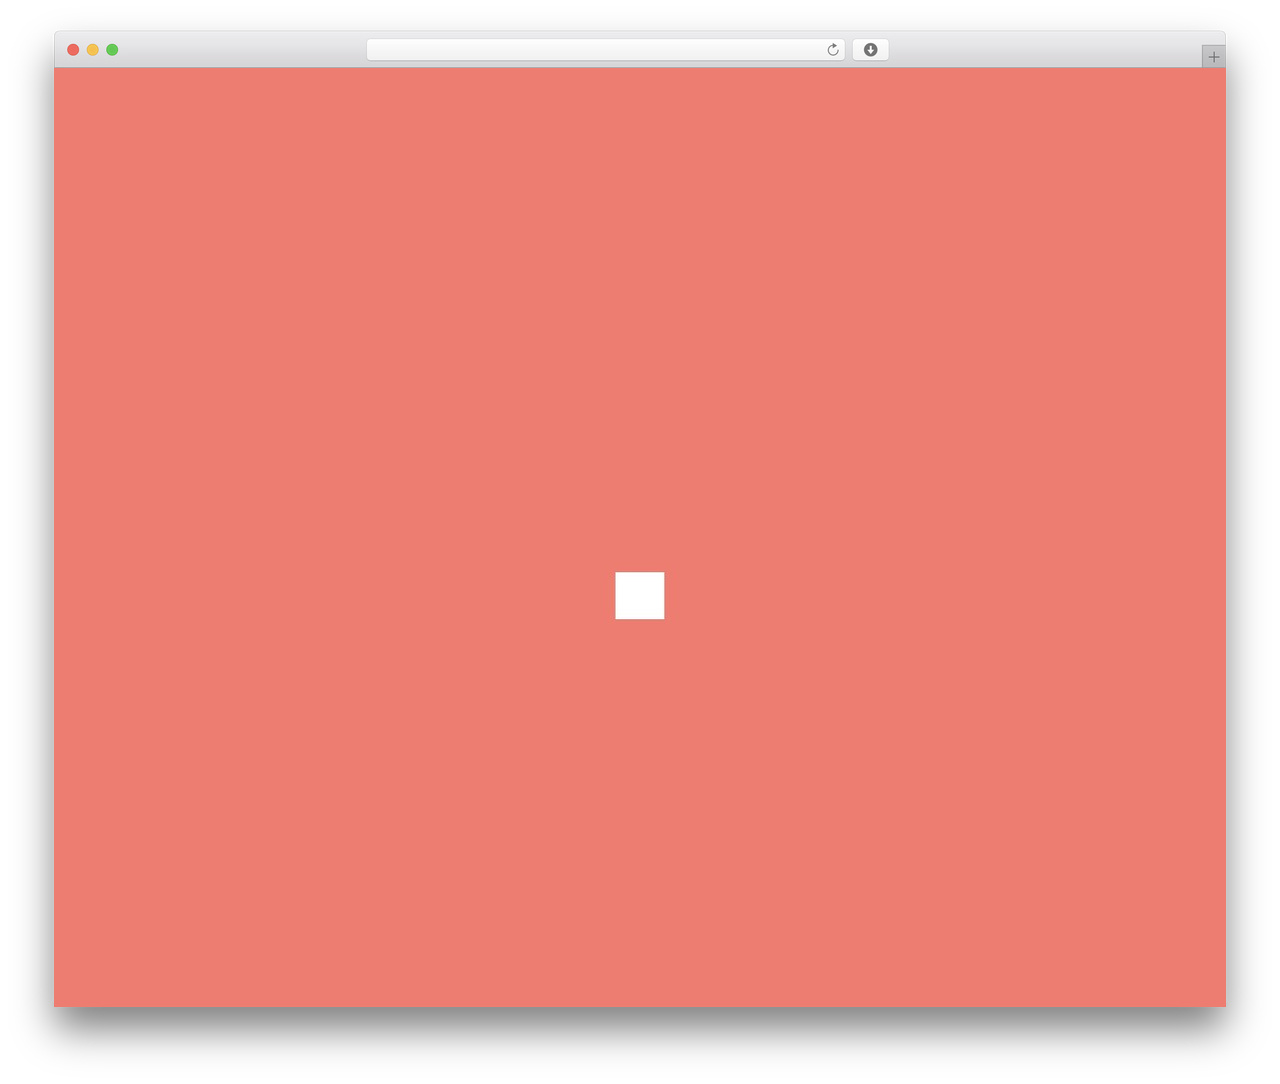Minimize the window with yellow button
Viewport: 1280px width, 1084px height.
[x=93, y=50]
